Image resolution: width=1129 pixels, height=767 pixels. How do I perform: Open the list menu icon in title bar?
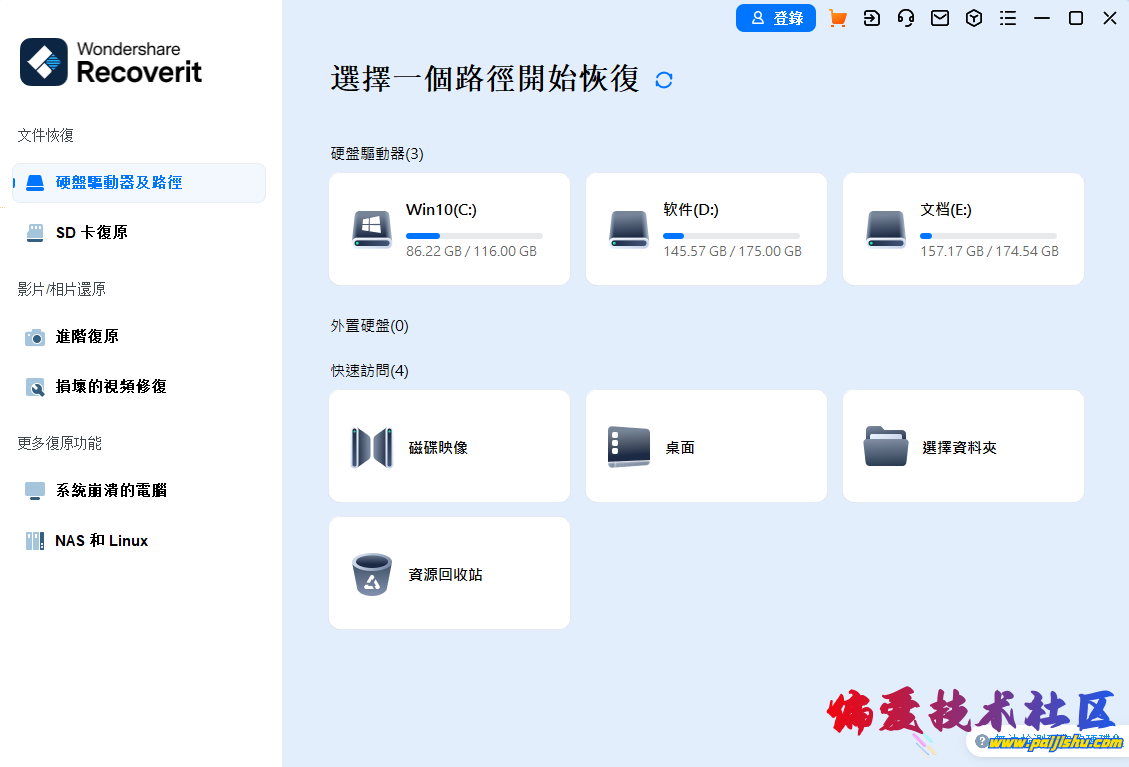click(x=1008, y=18)
